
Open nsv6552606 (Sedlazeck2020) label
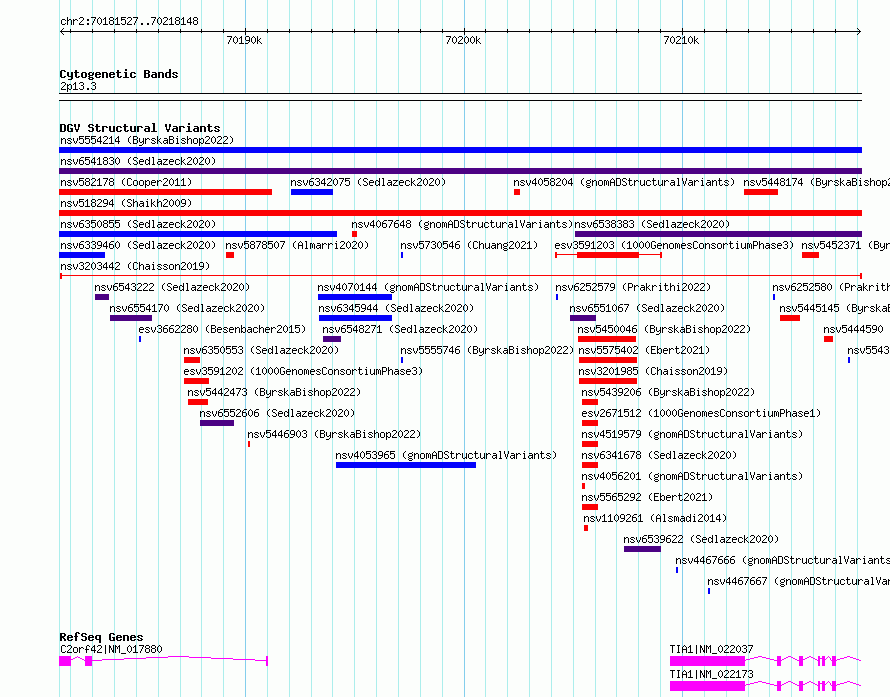pyautogui.click(x=277, y=413)
